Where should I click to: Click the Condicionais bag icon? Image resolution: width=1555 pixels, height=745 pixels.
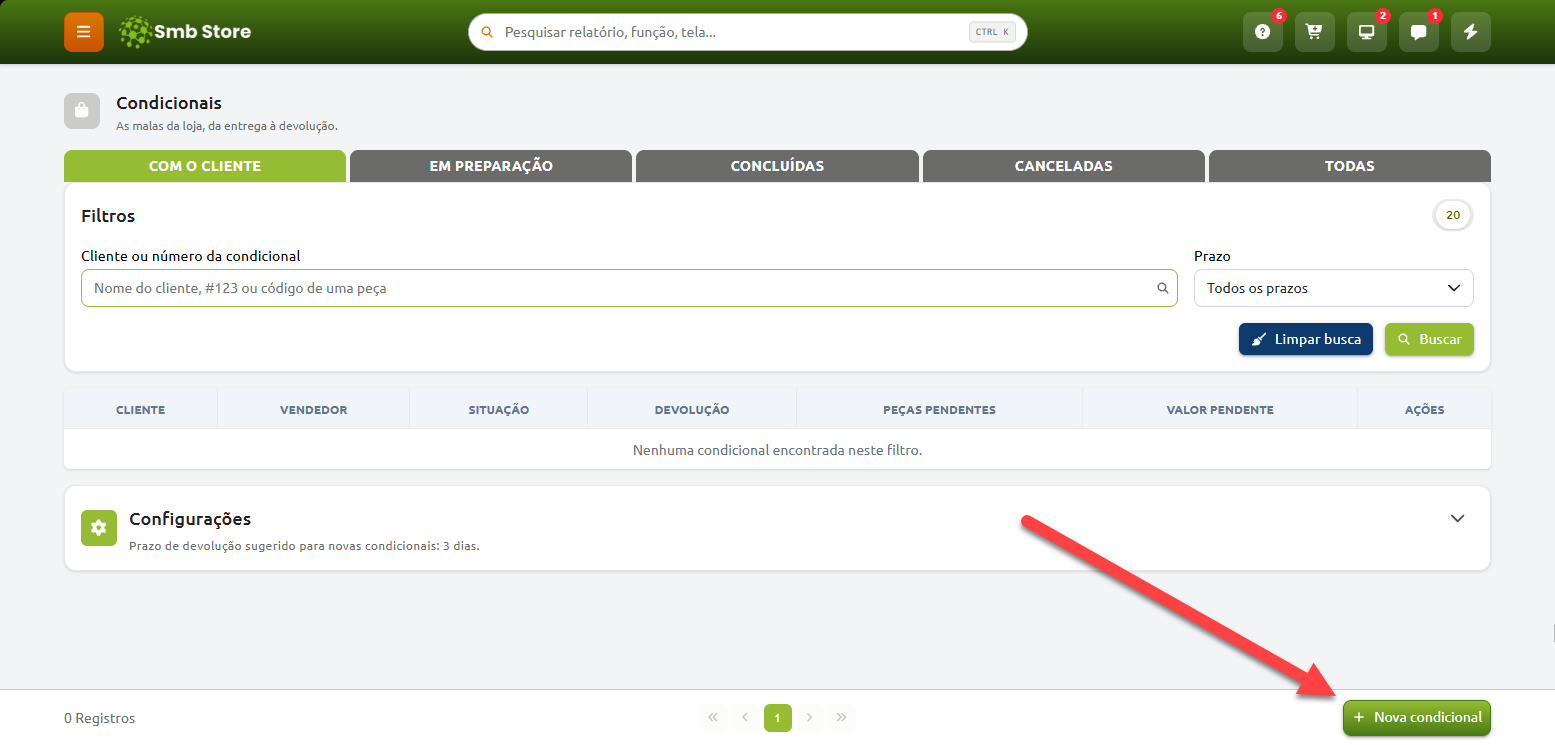point(82,111)
